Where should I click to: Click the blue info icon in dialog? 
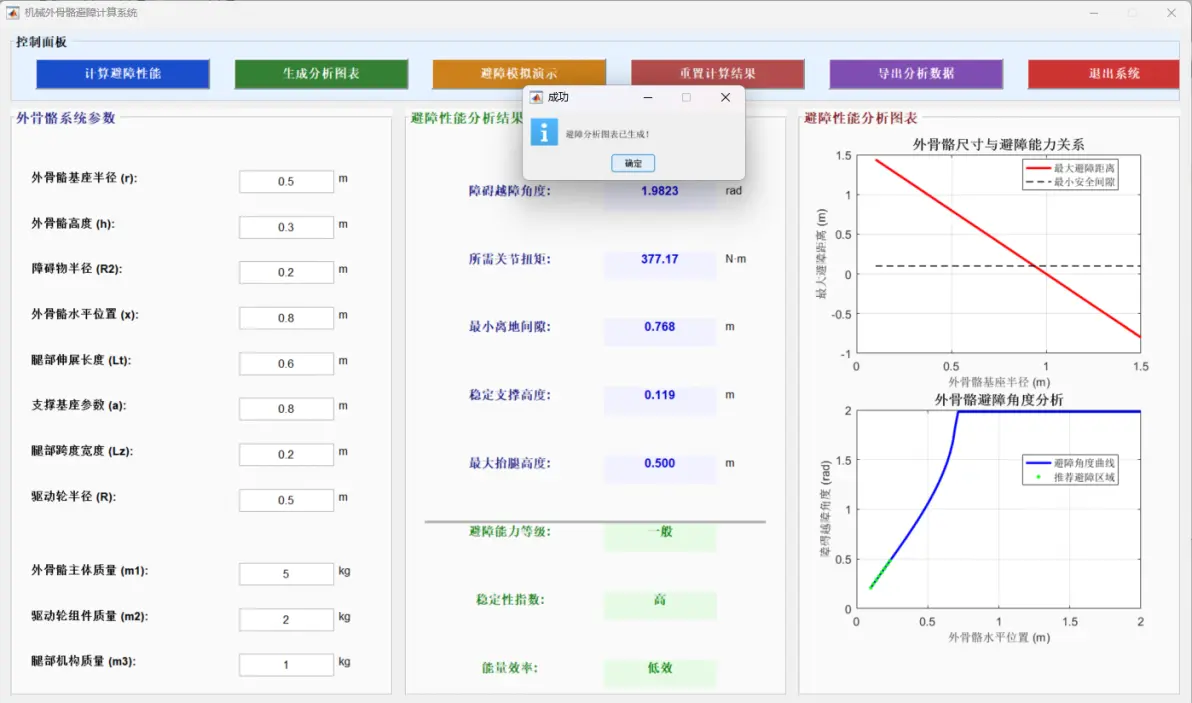(x=544, y=132)
